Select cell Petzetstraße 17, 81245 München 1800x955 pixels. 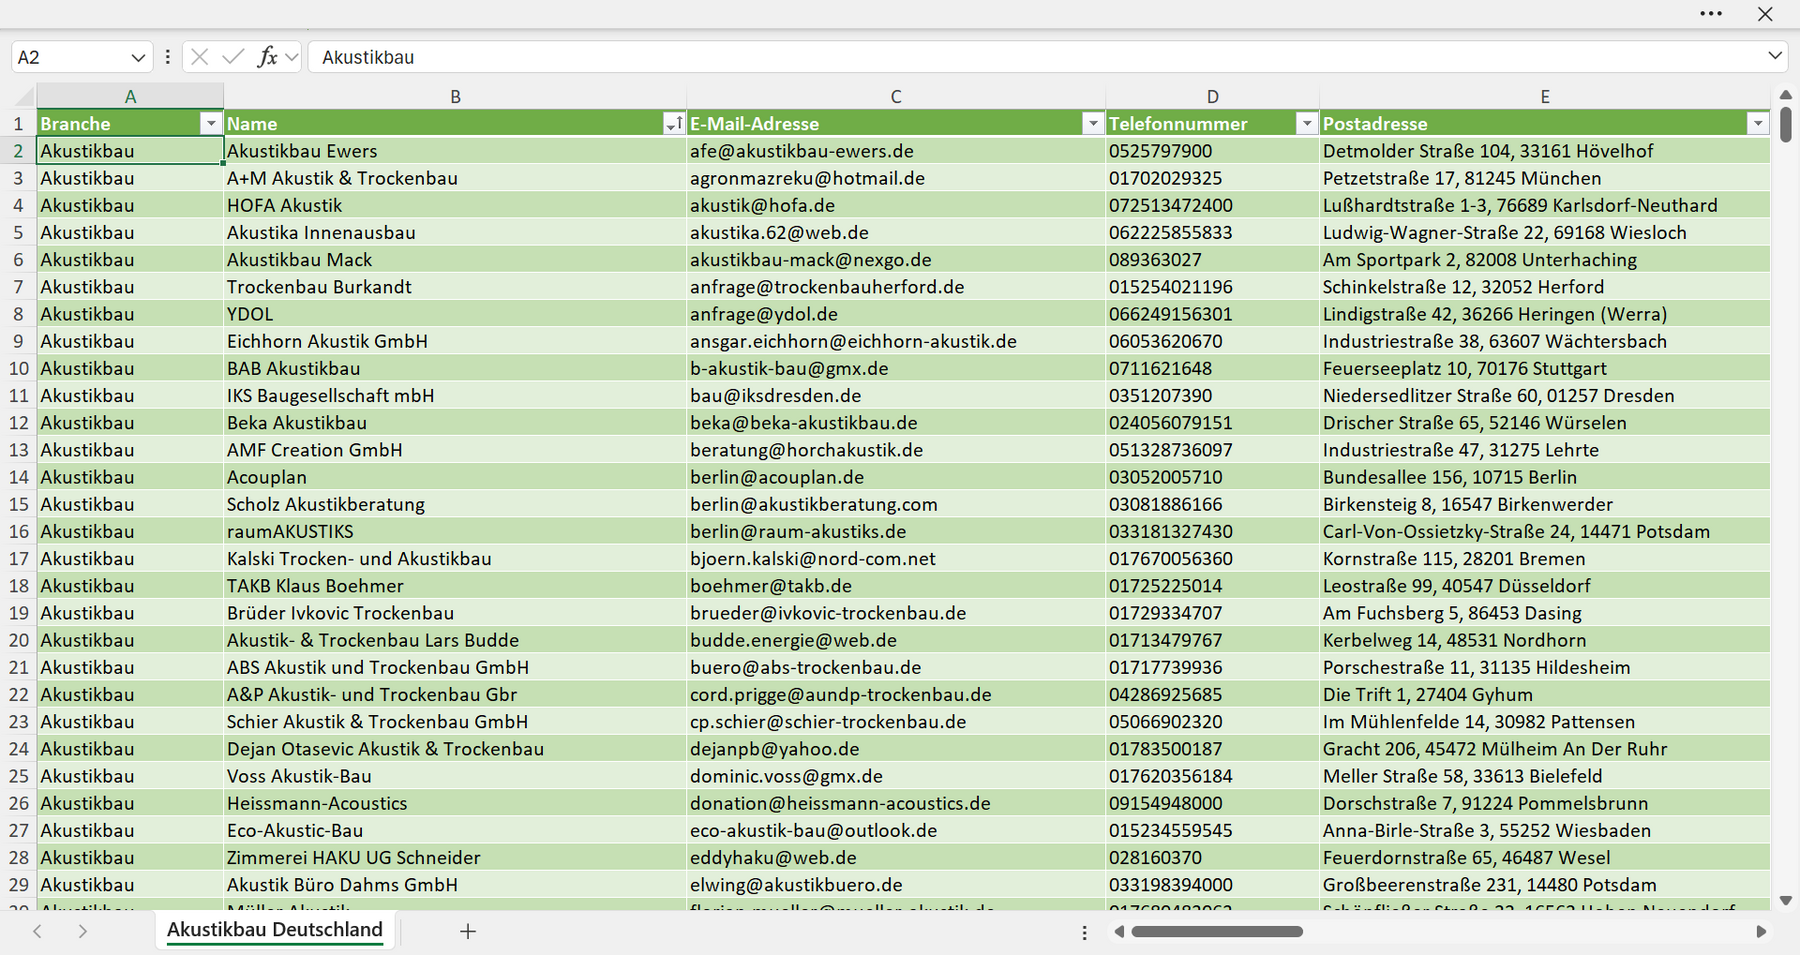tap(1545, 178)
